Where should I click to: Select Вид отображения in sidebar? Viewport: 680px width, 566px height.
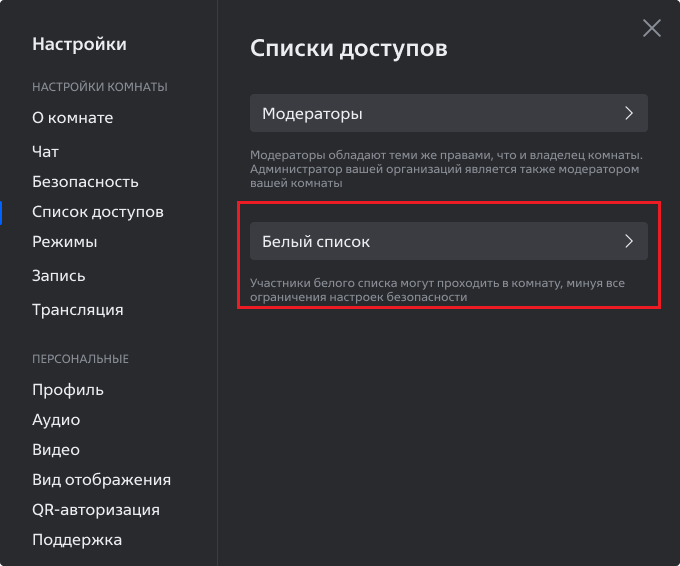coord(101,479)
